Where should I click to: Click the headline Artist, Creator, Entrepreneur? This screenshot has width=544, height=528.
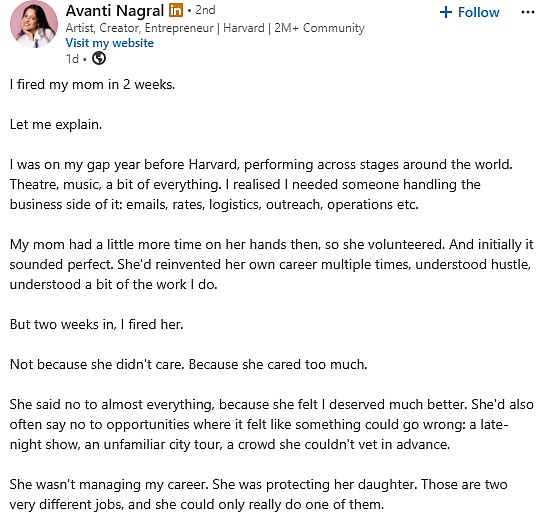[139, 28]
